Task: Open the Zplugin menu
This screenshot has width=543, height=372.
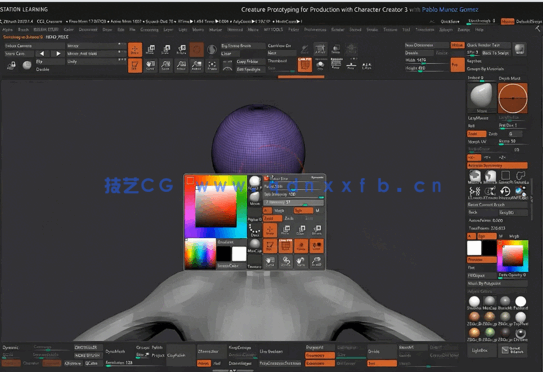Action: (x=446, y=30)
